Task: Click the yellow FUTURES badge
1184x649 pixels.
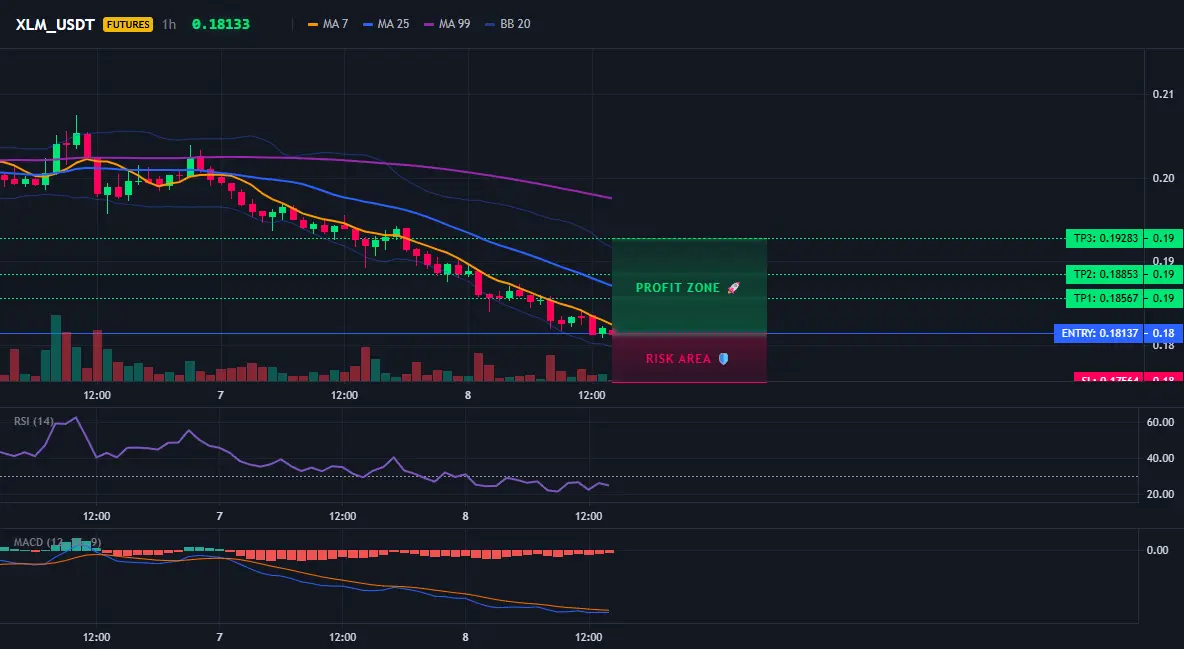Action: (x=128, y=24)
